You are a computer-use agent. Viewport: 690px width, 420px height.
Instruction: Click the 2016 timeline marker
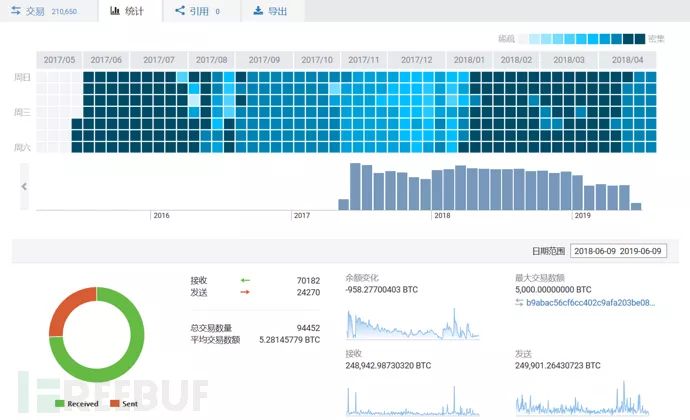coord(161,215)
